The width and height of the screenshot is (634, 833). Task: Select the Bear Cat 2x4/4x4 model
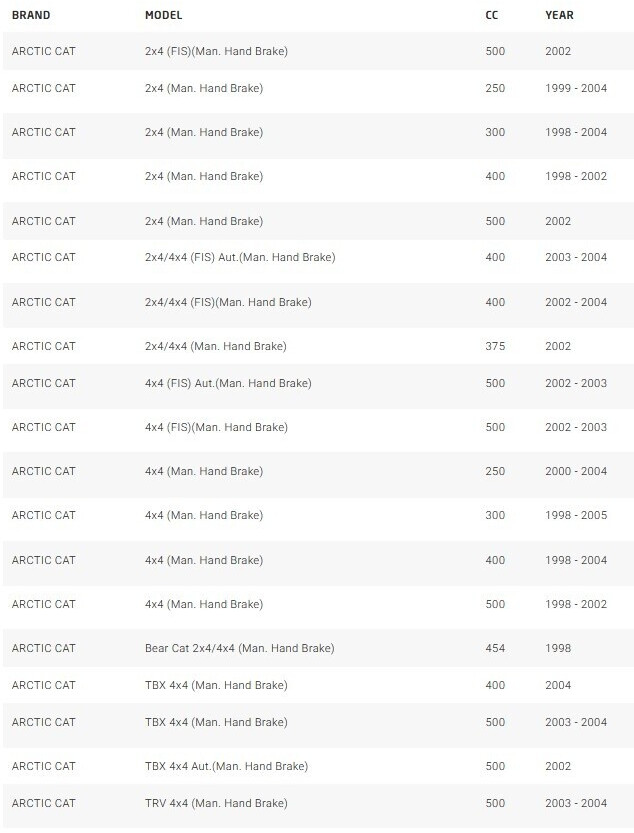coord(240,648)
